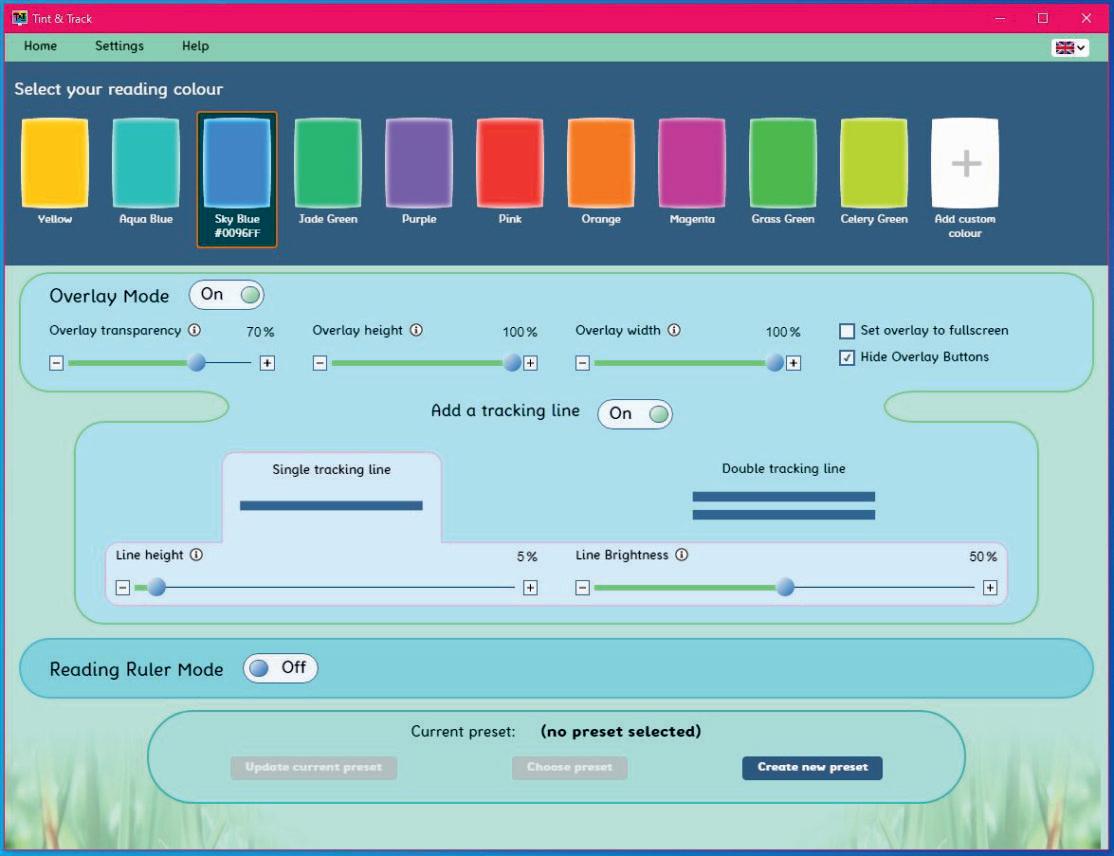Toggle the tracking line switch
Screen dimensions: 1114x856
pyautogui.click(x=635, y=413)
